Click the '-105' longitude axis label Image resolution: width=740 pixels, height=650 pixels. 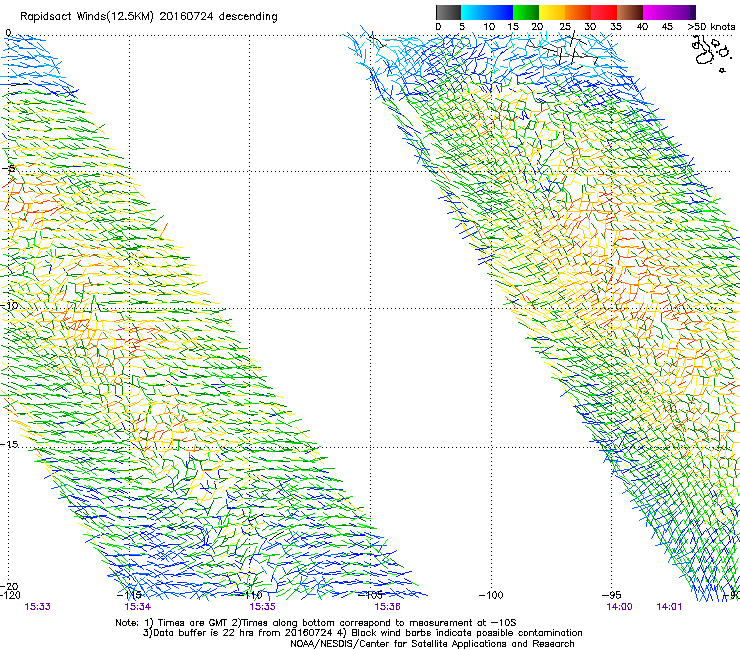[370, 595]
